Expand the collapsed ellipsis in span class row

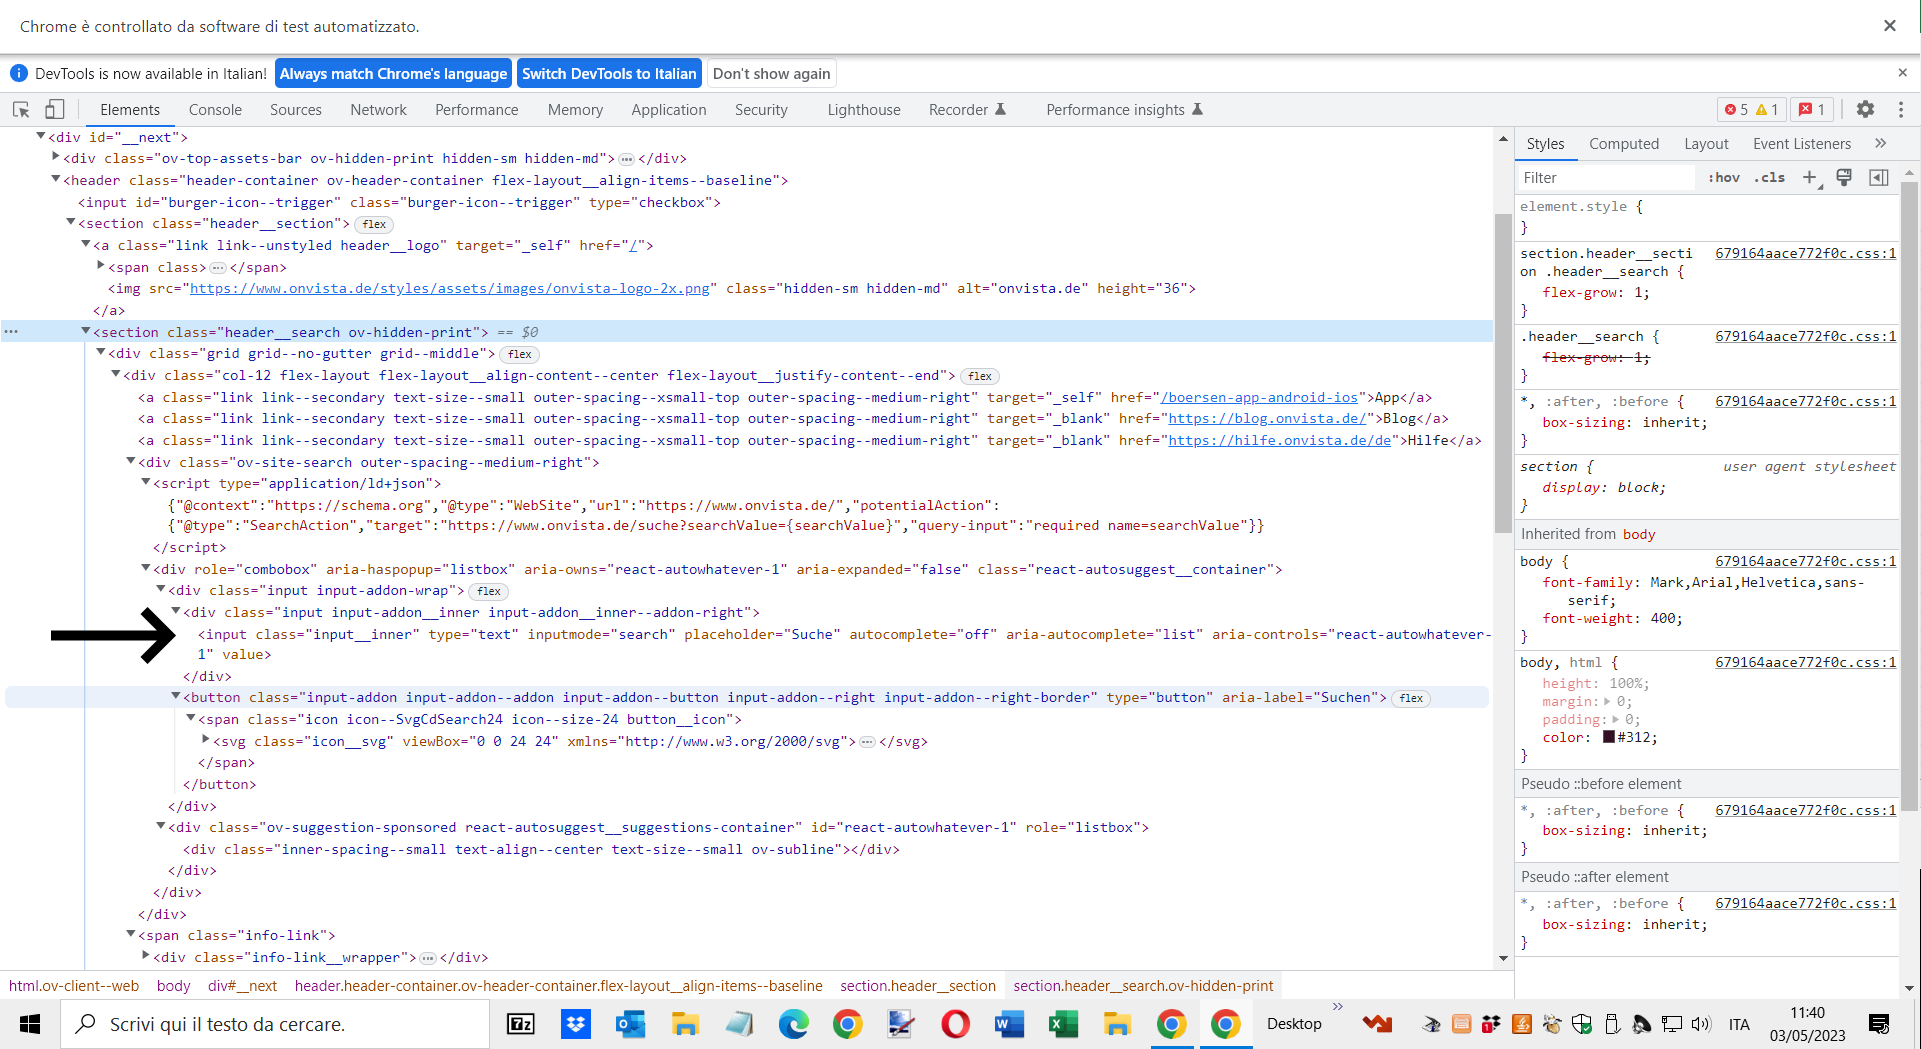click(218, 267)
